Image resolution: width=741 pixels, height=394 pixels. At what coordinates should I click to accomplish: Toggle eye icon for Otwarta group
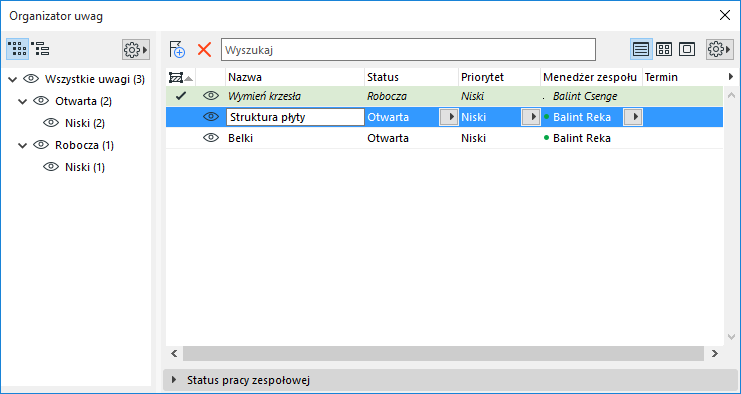pyautogui.click(x=41, y=101)
